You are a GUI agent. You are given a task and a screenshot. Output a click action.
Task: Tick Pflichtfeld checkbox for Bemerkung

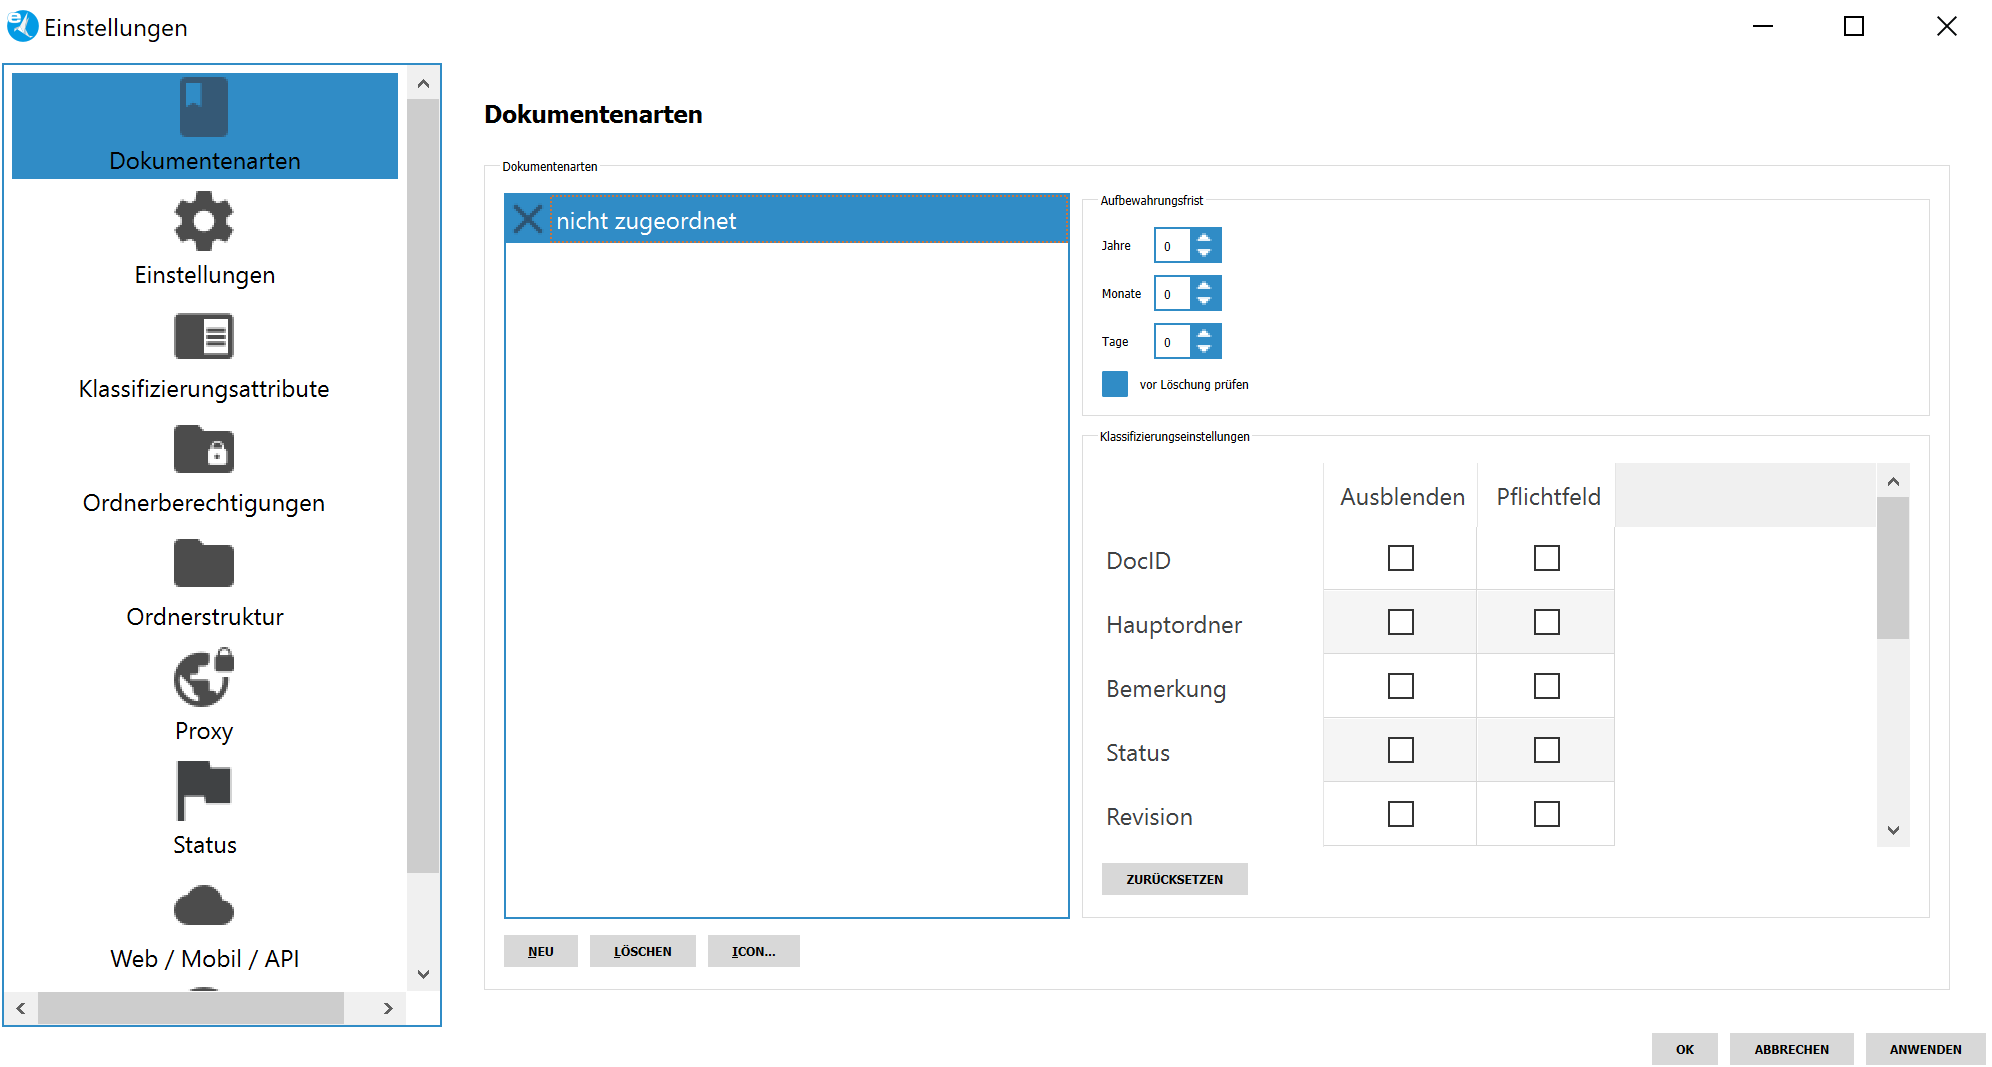(x=1546, y=686)
